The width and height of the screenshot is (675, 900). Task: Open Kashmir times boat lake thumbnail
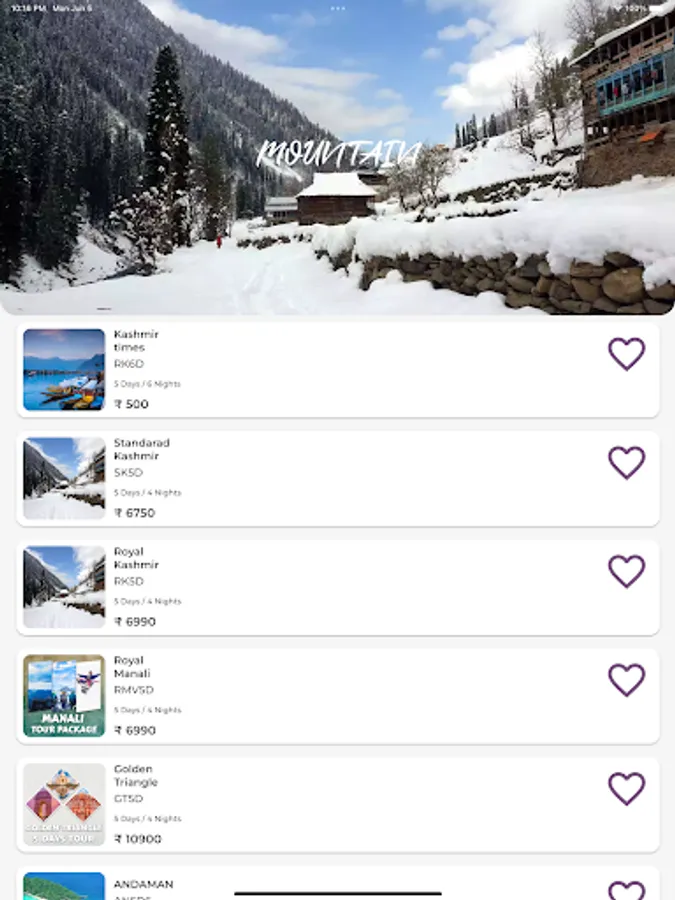(x=64, y=370)
